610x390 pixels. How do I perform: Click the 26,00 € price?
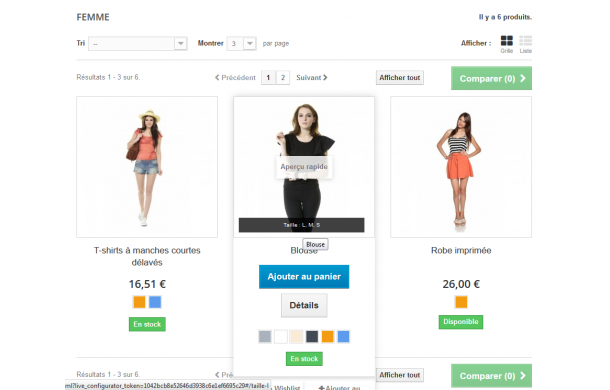pyautogui.click(x=461, y=284)
